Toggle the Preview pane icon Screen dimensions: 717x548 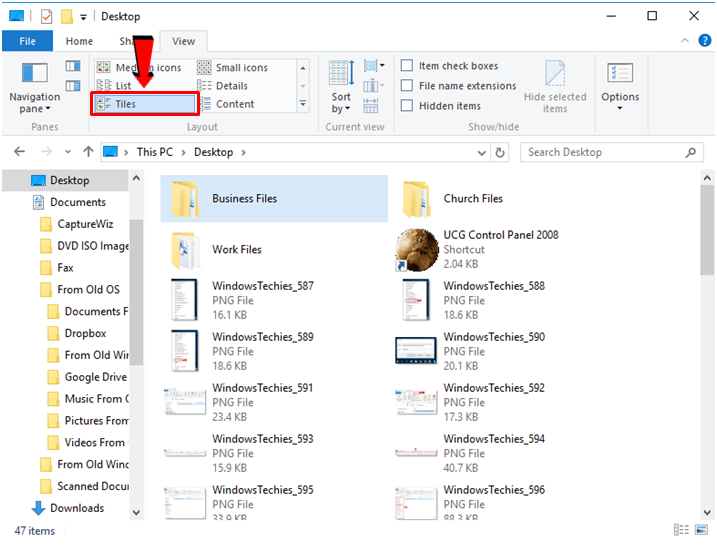(73, 66)
